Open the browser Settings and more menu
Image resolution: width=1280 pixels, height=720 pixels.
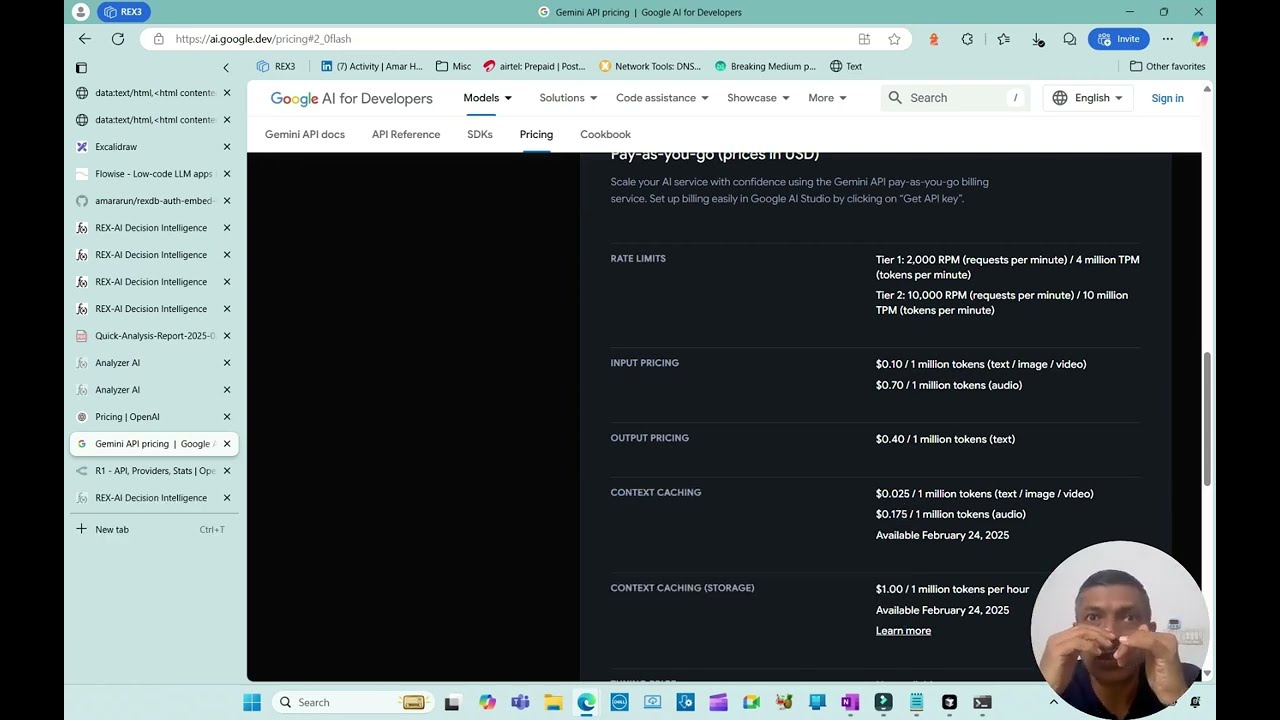tap(1167, 39)
